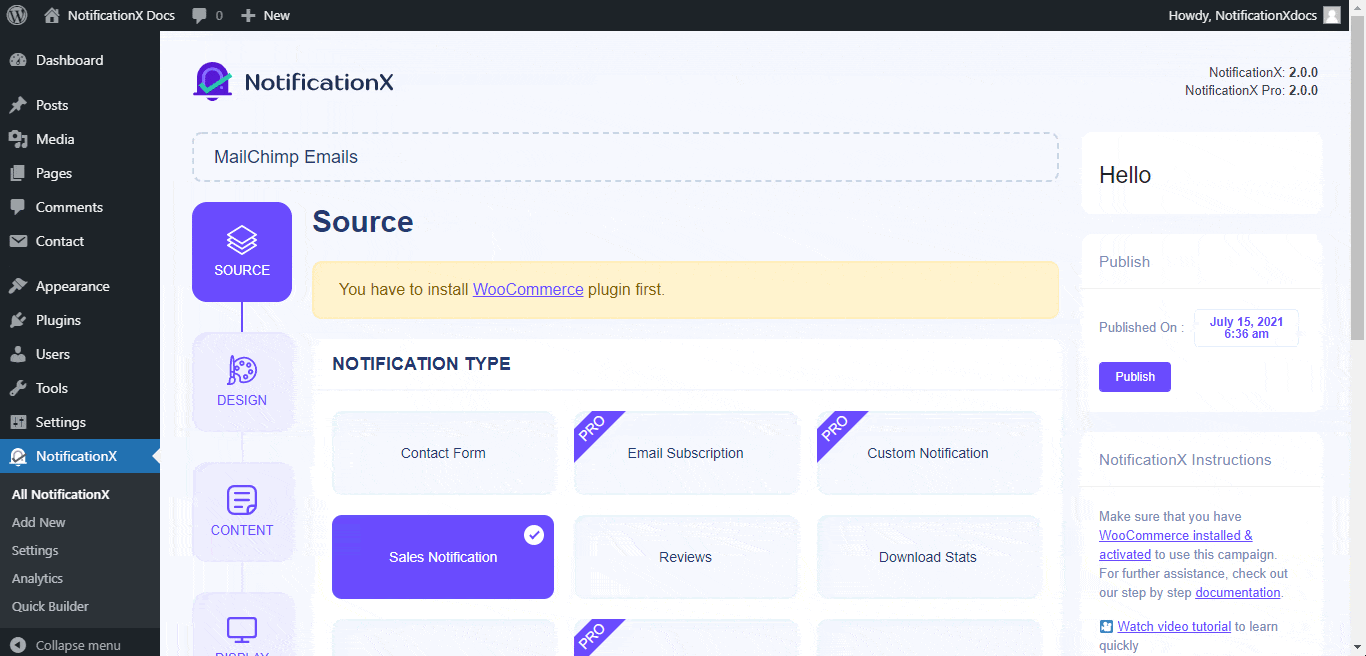Click the WordPress logo icon
This screenshot has height=656, width=1366.
[x=17, y=15]
